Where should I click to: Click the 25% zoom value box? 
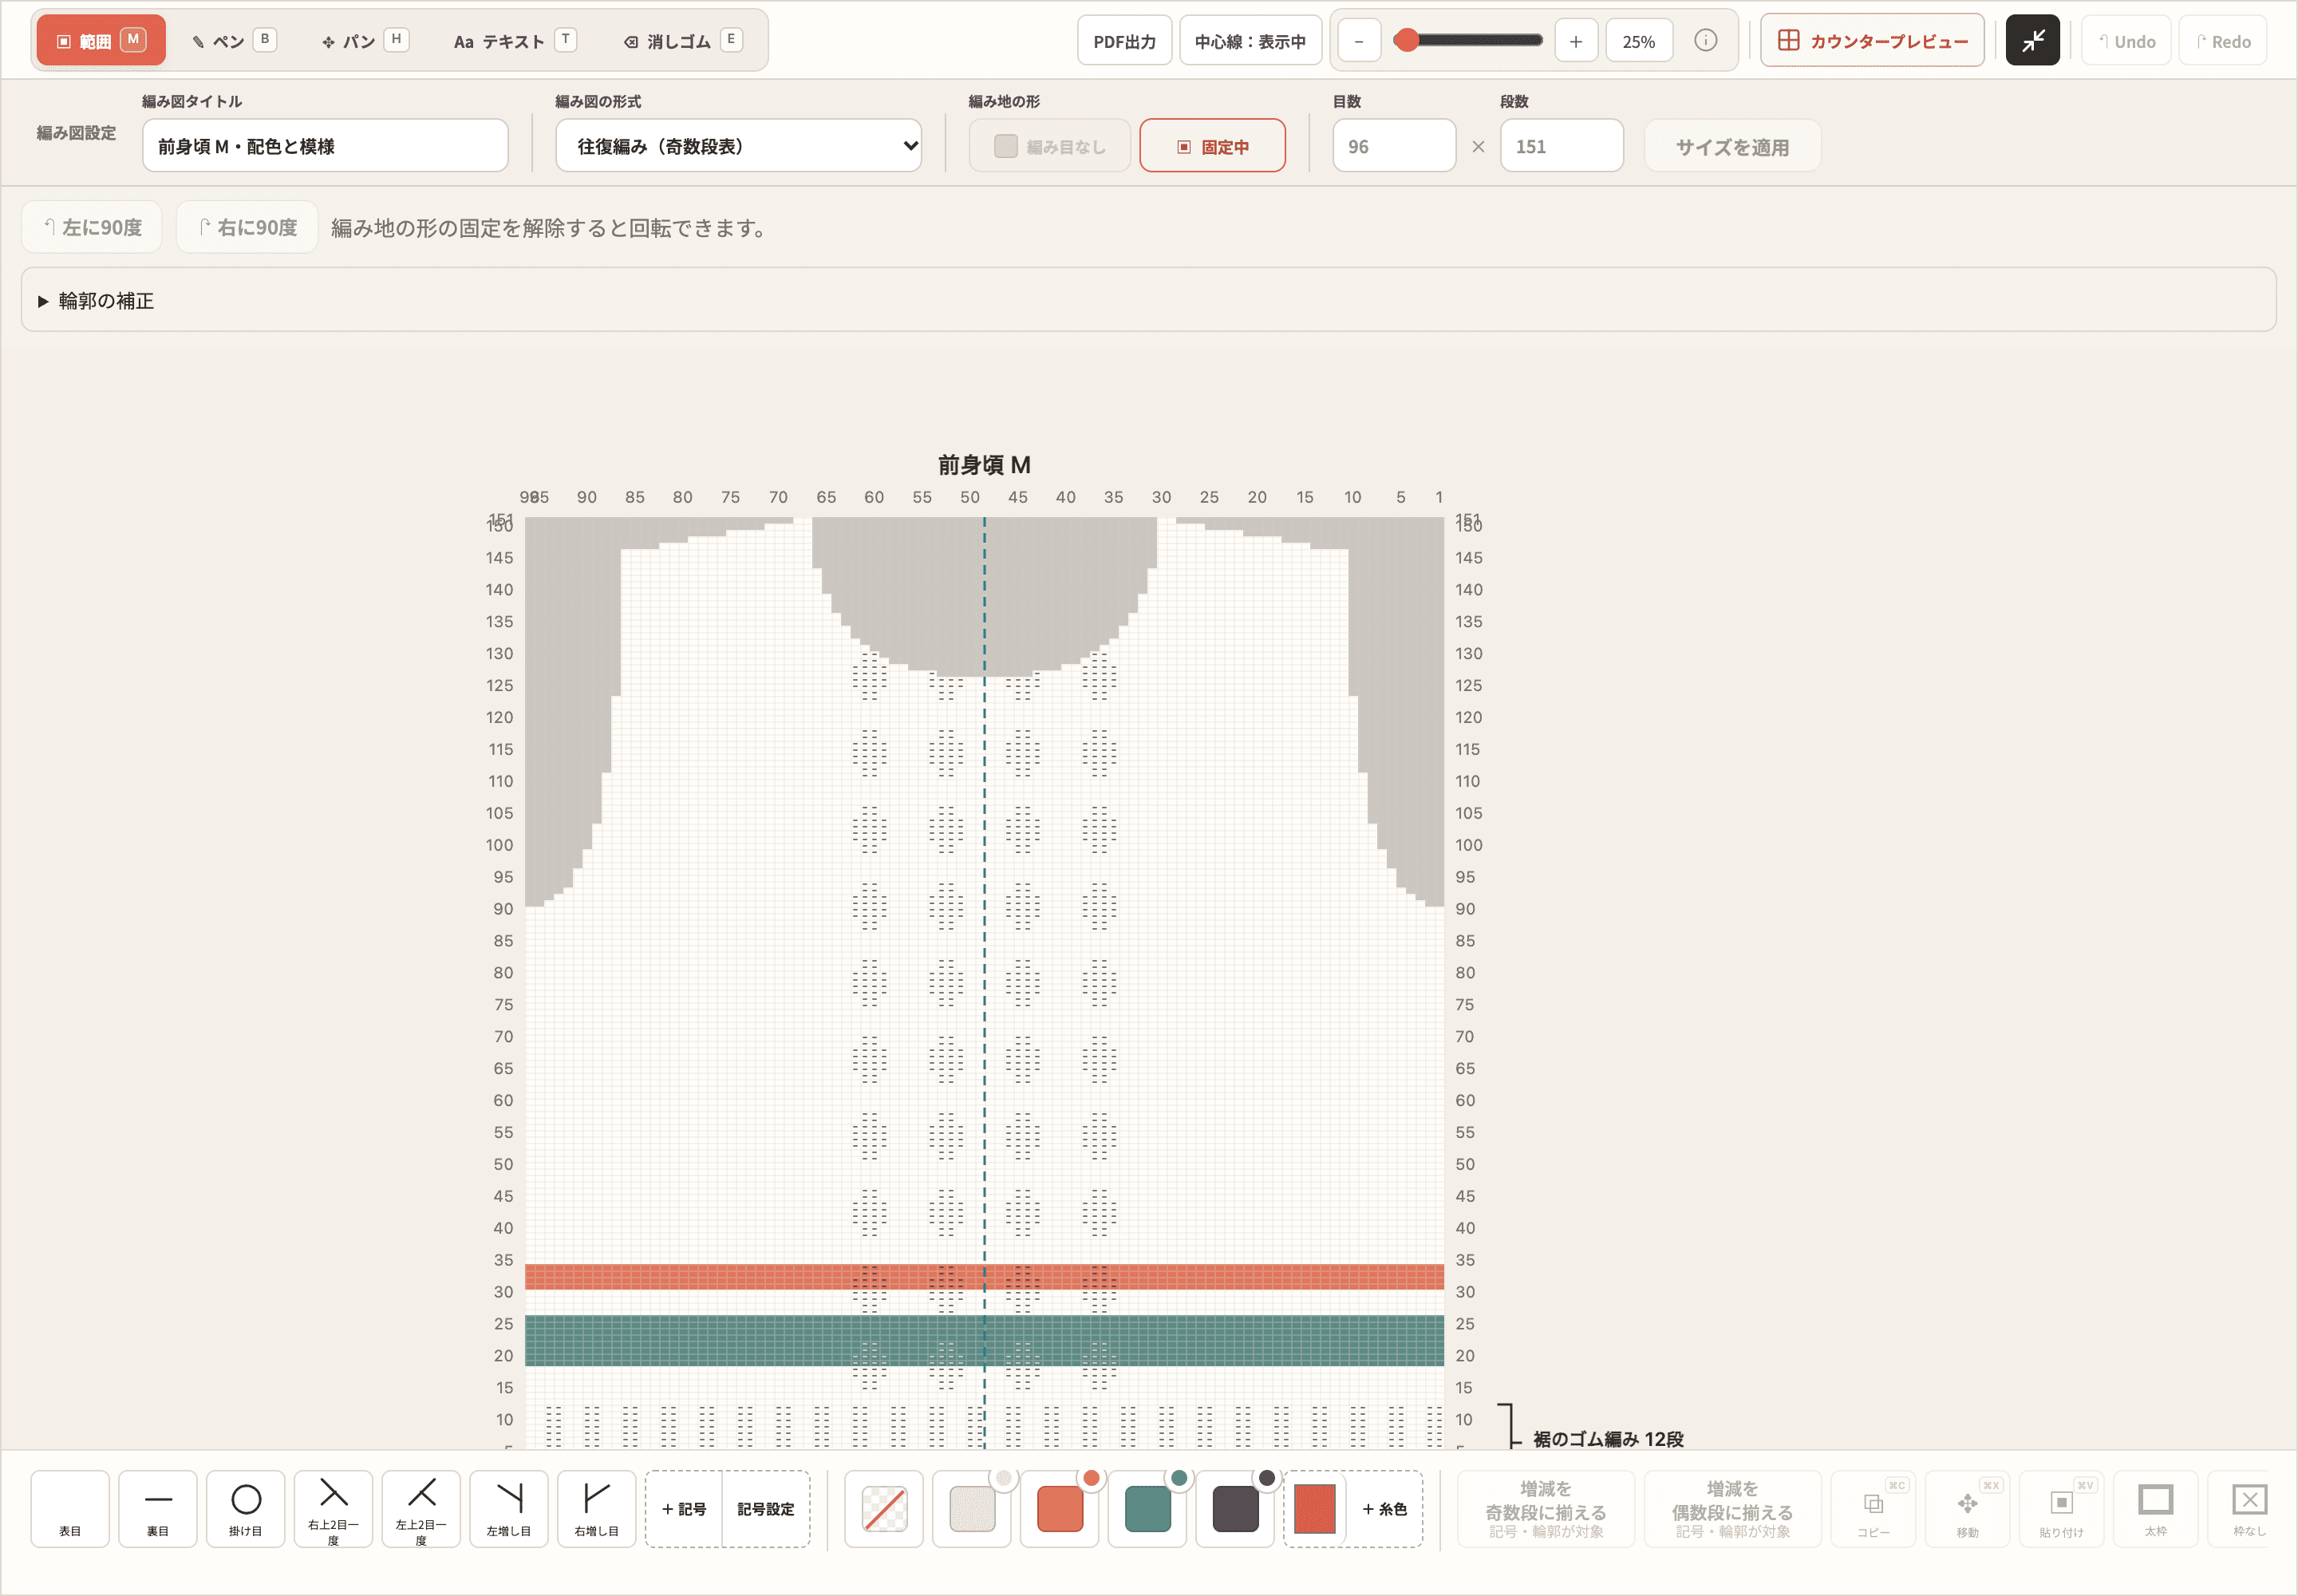coord(1639,41)
